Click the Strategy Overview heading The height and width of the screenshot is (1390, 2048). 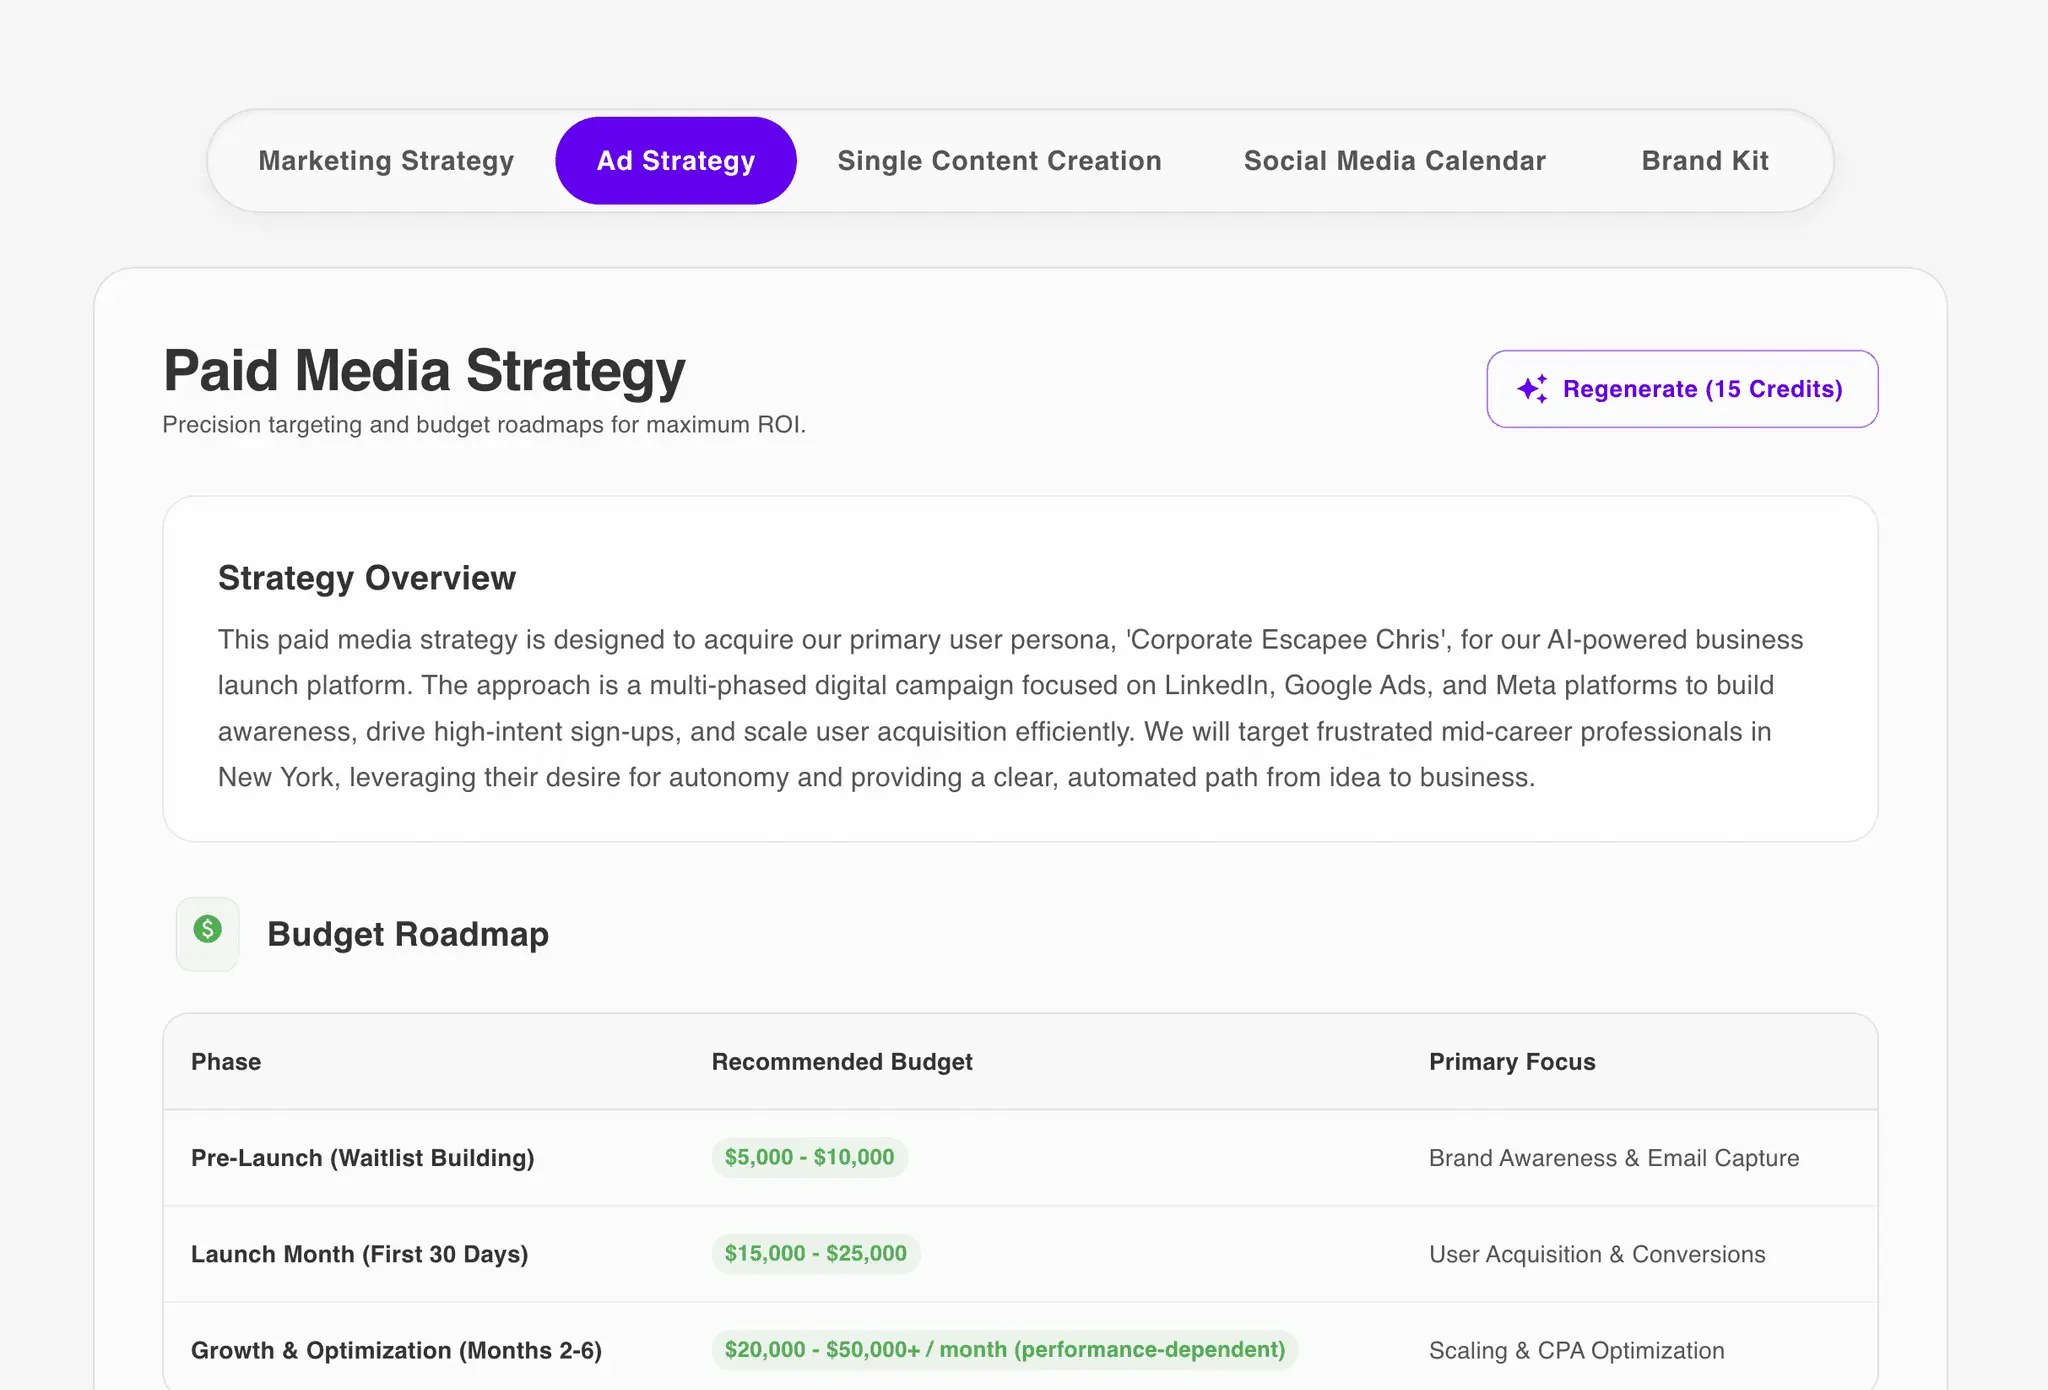pos(367,578)
